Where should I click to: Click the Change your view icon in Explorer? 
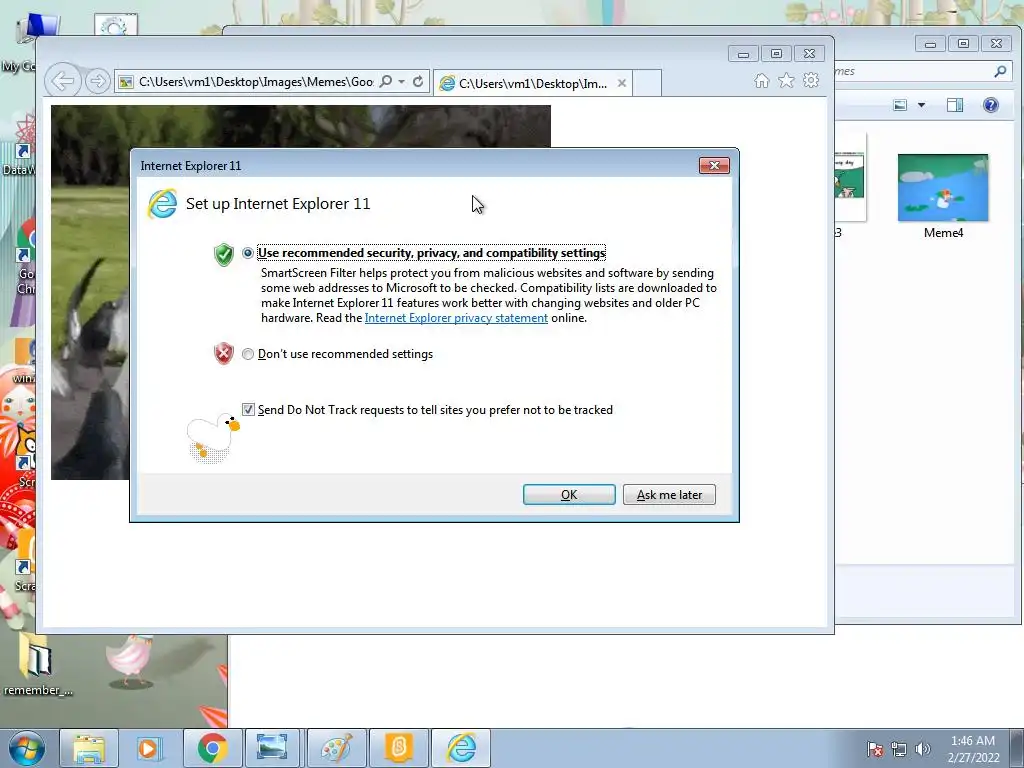[901, 105]
